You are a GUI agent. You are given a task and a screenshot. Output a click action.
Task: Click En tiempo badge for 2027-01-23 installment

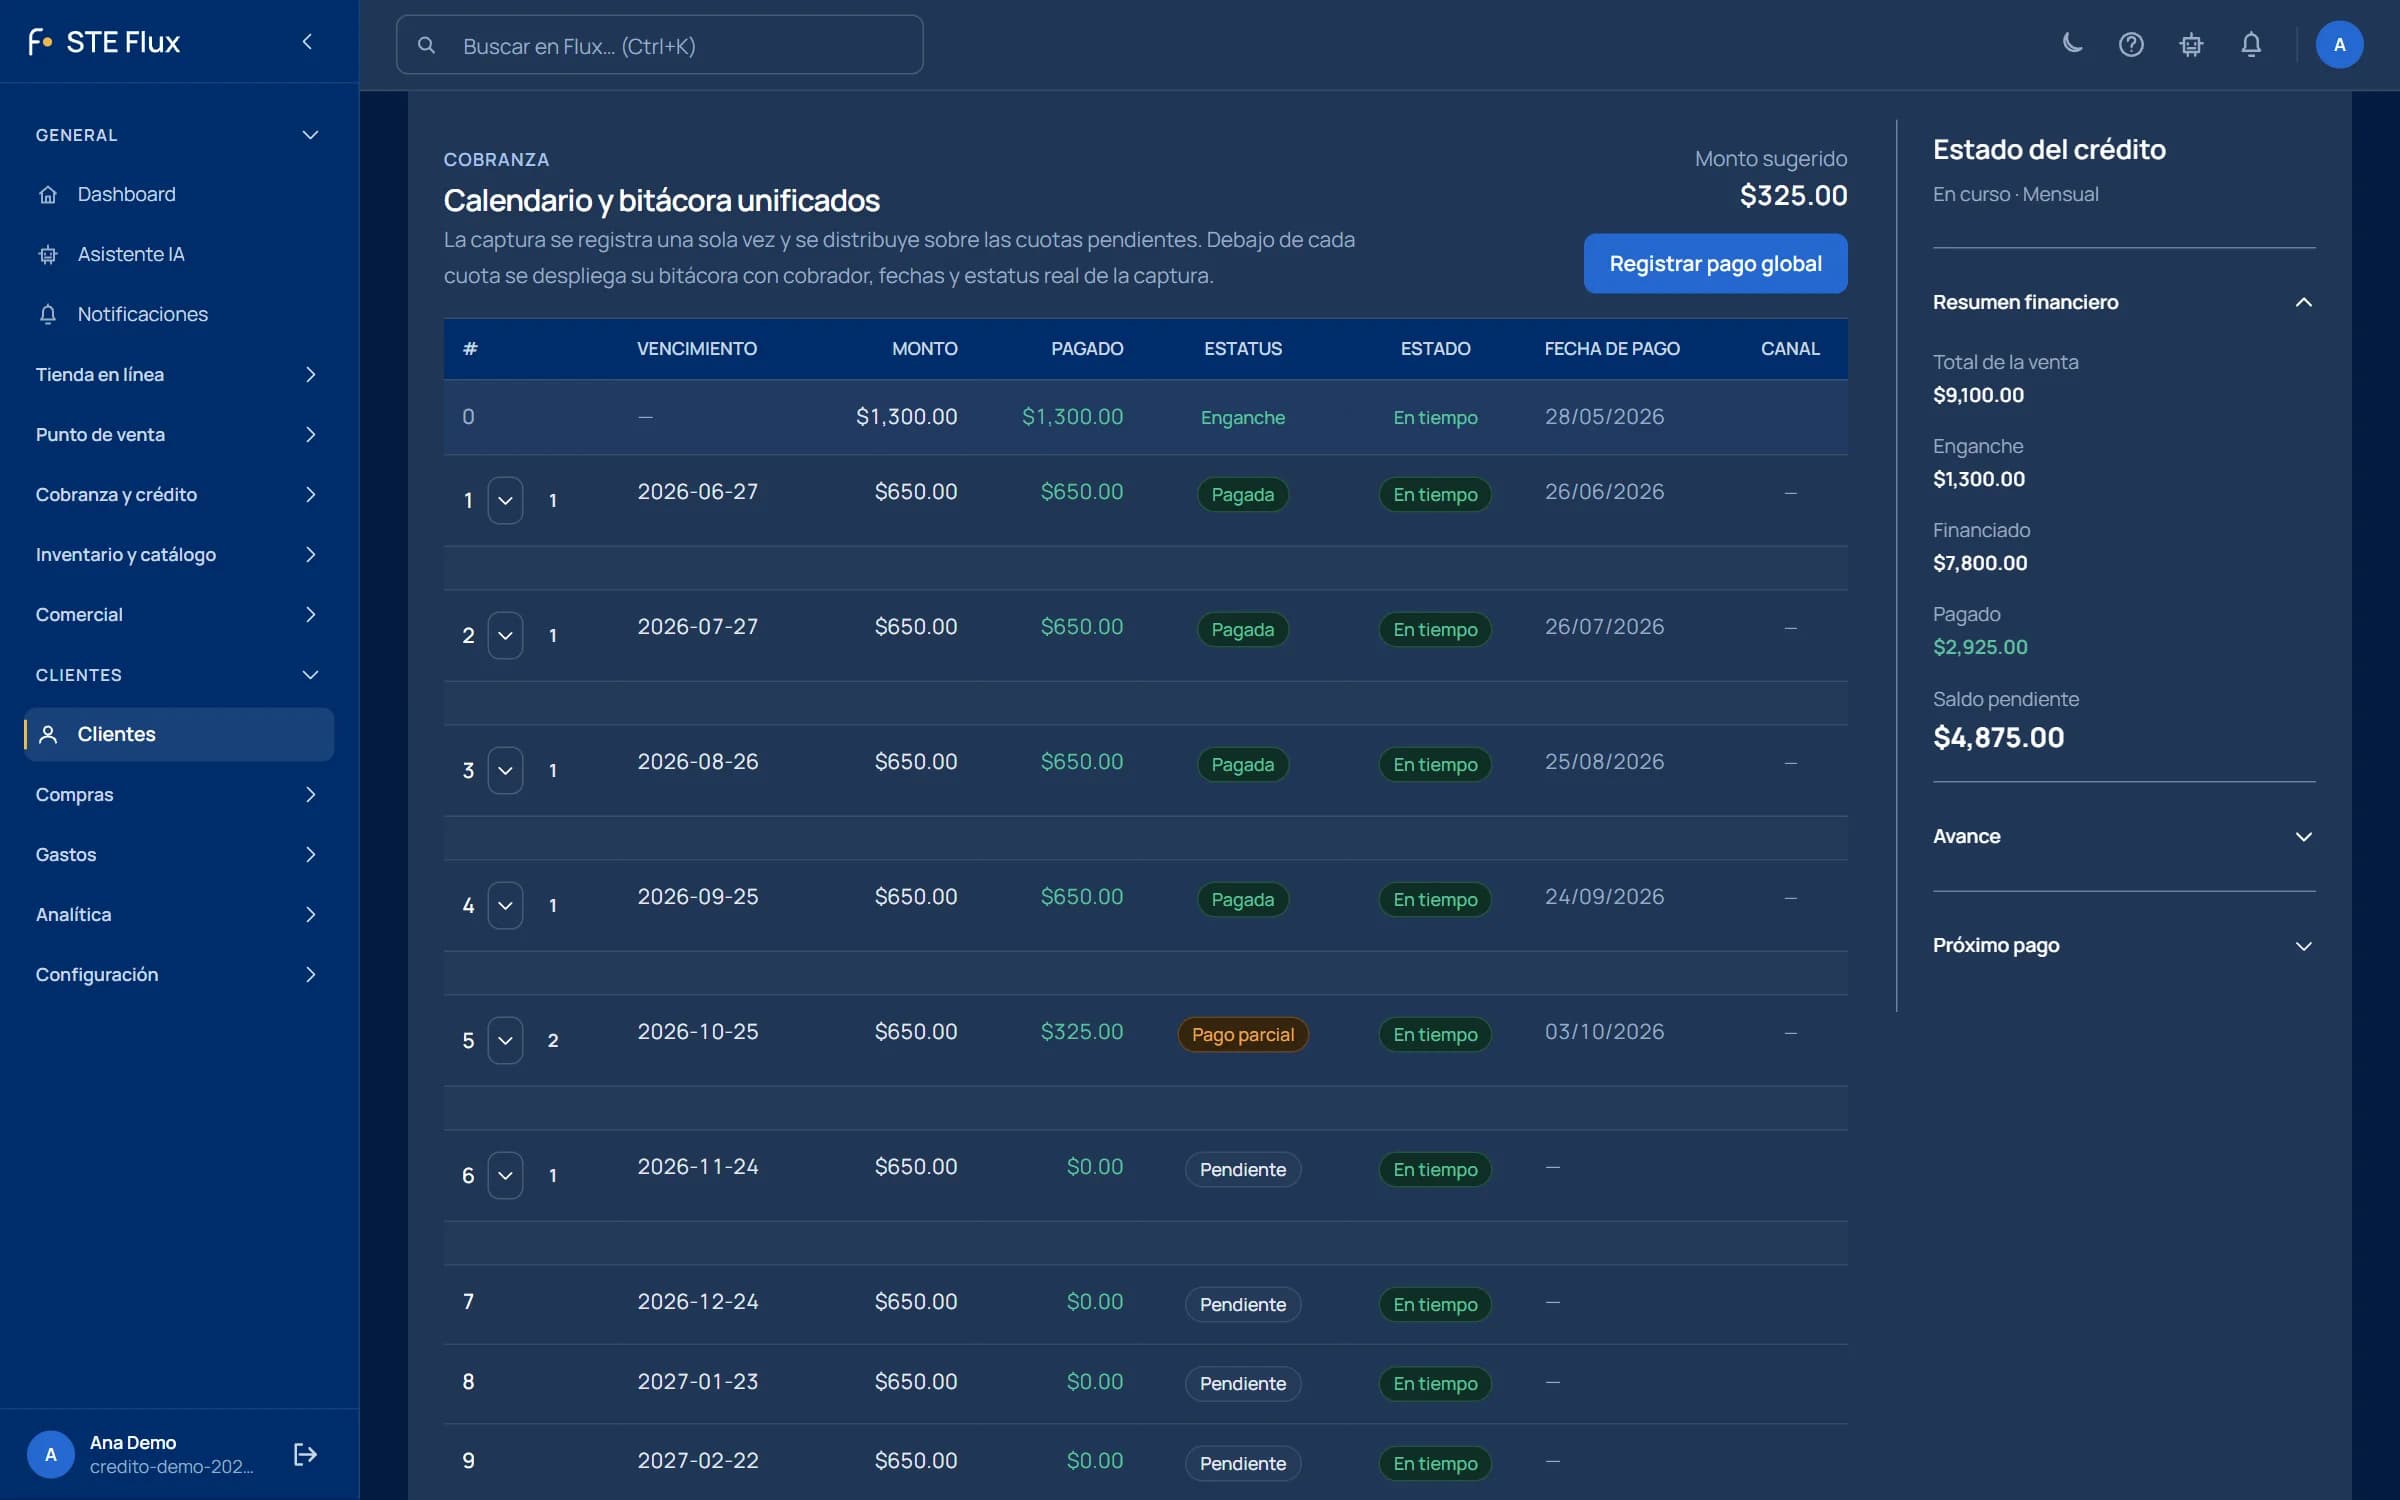[1435, 1384]
